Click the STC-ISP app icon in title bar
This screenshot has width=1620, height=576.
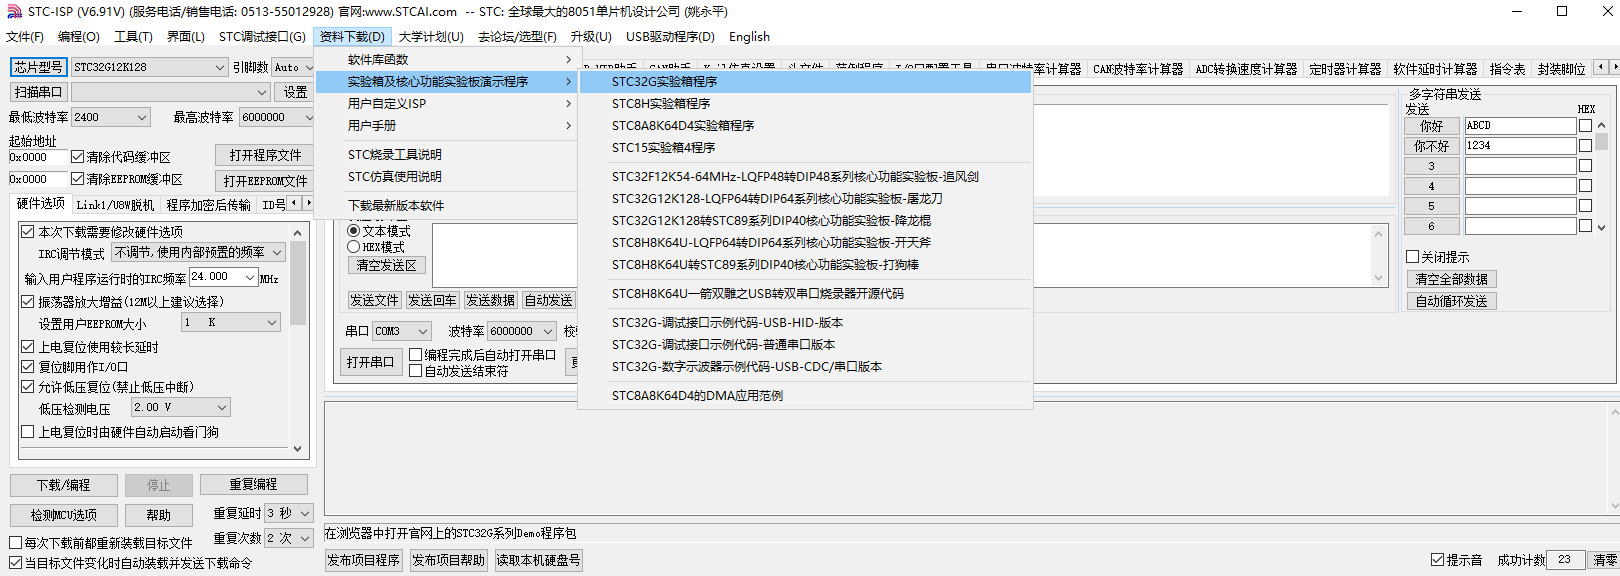tap(14, 12)
